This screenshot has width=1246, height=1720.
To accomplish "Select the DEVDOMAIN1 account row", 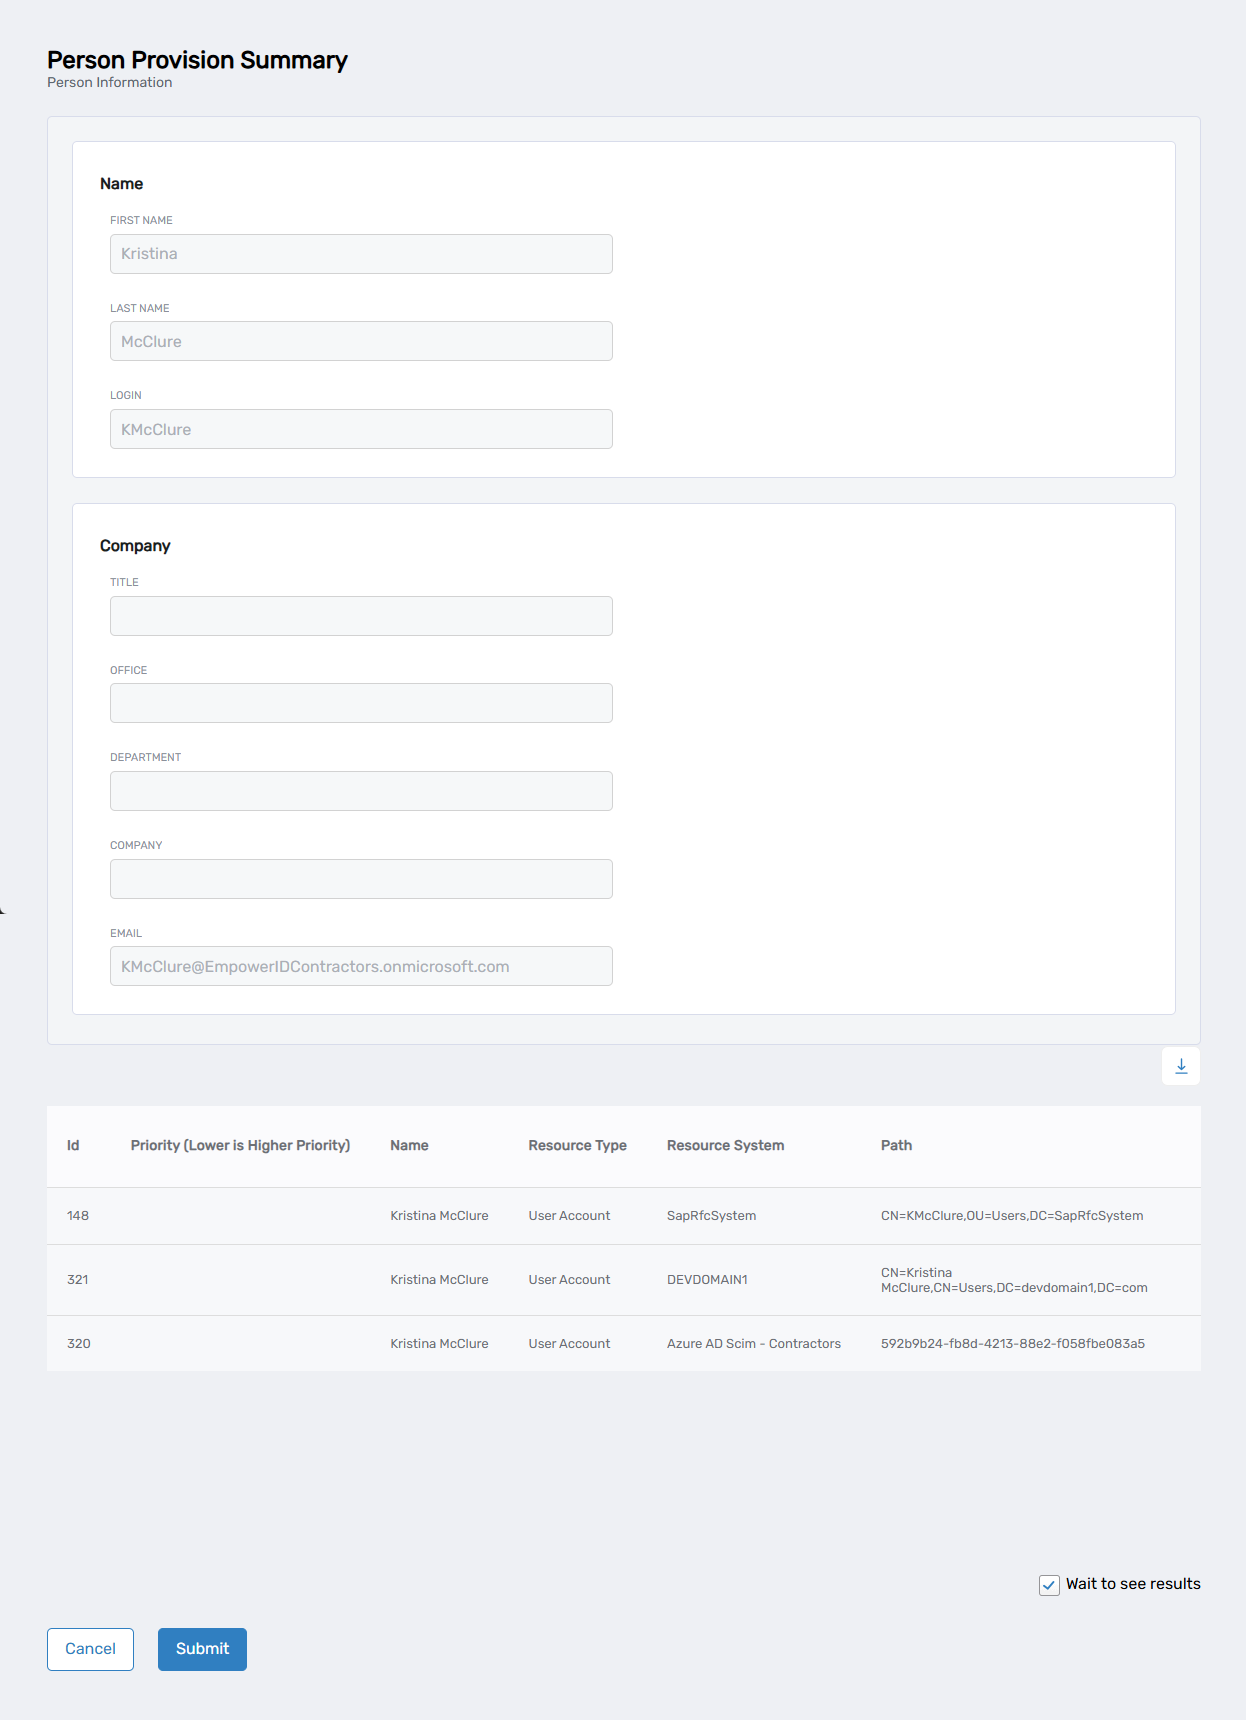I will coord(623,1280).
